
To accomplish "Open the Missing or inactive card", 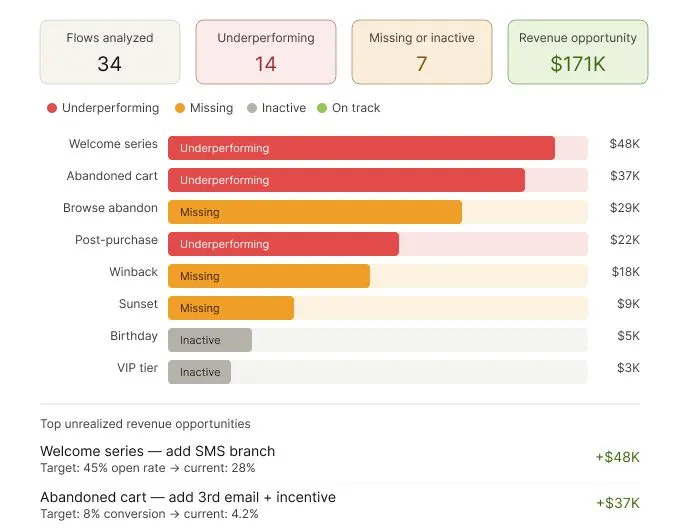I will click(x=422, y=52).
